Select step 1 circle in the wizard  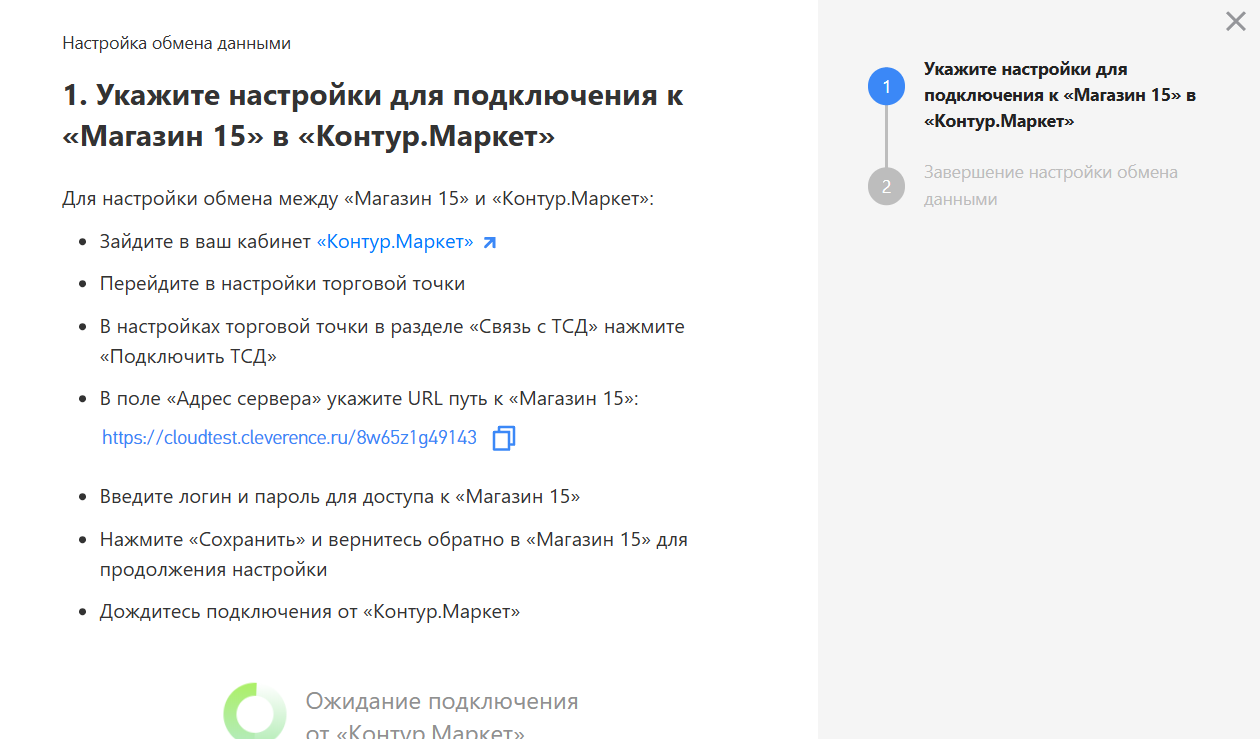(886, 87)
